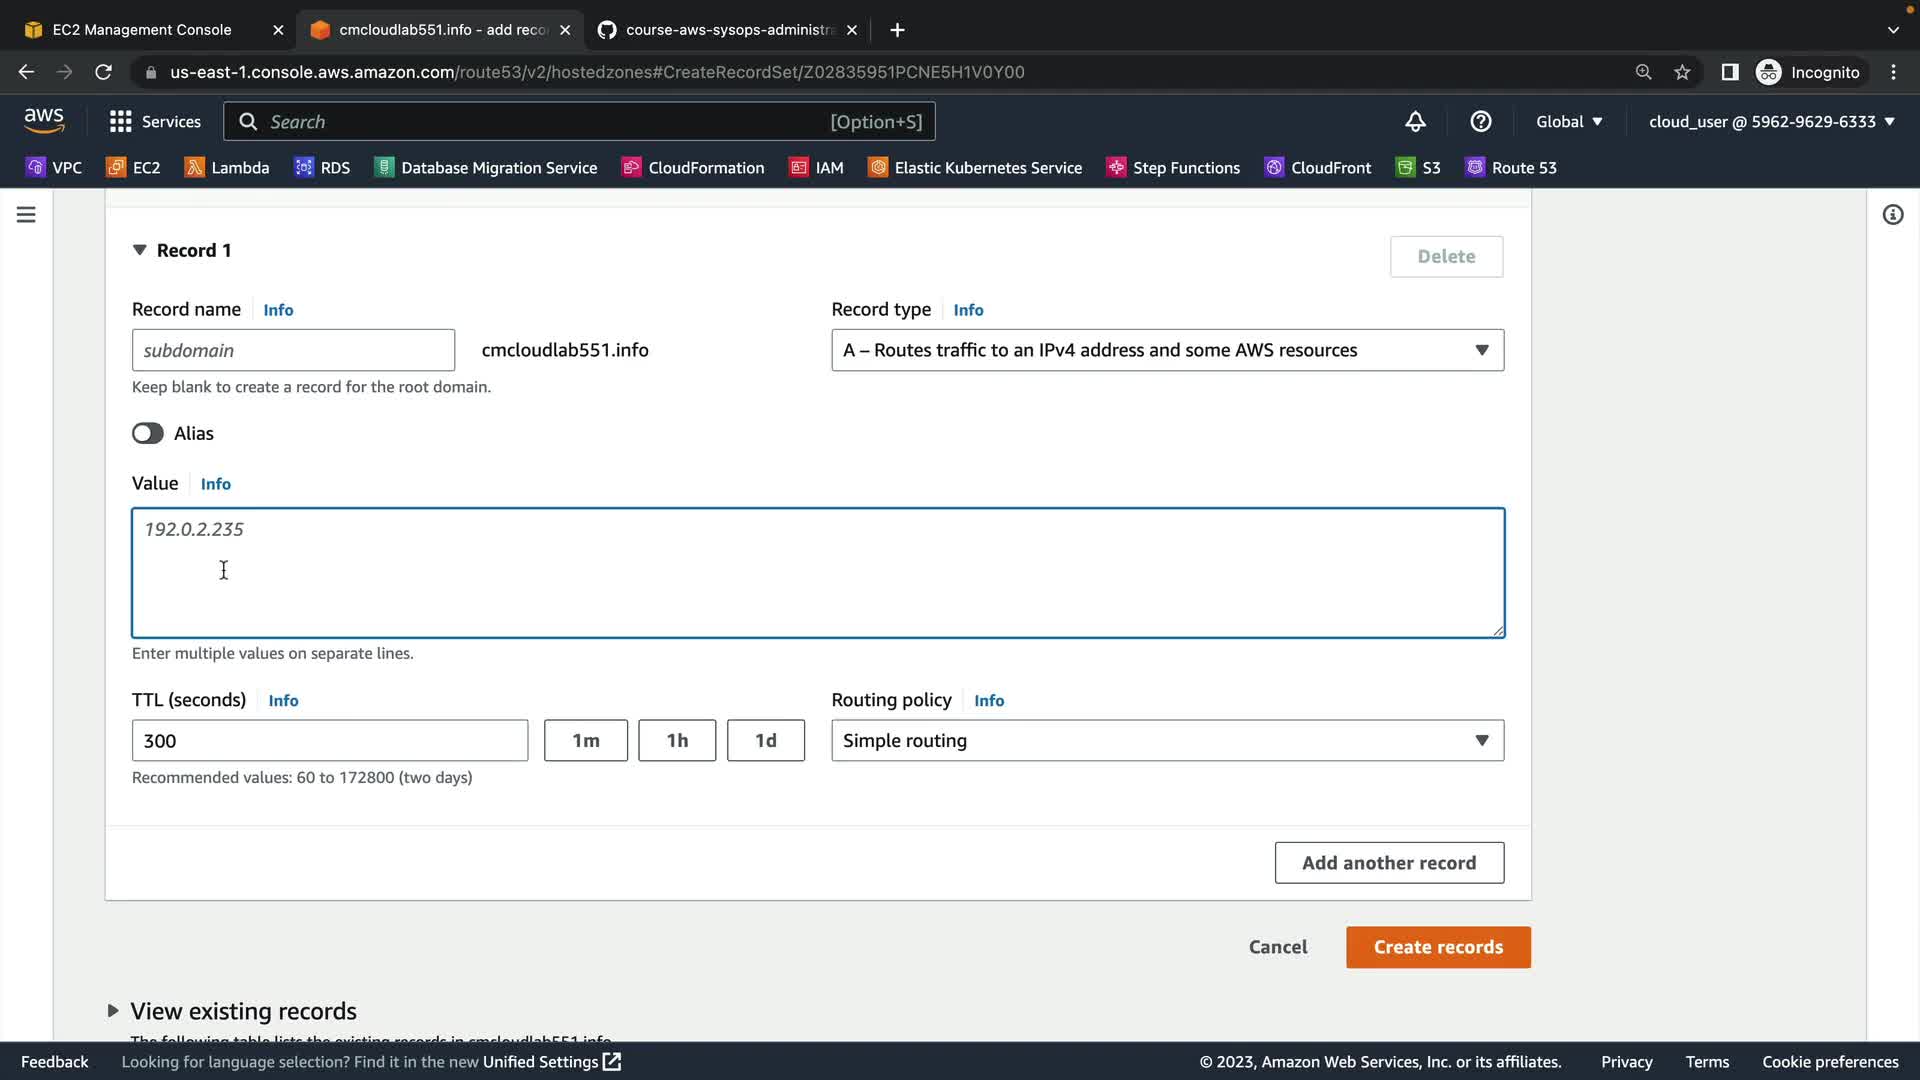The image size is (1920, 1080).
Task: Click the Create records button
Action: [x=1437, y=947]
